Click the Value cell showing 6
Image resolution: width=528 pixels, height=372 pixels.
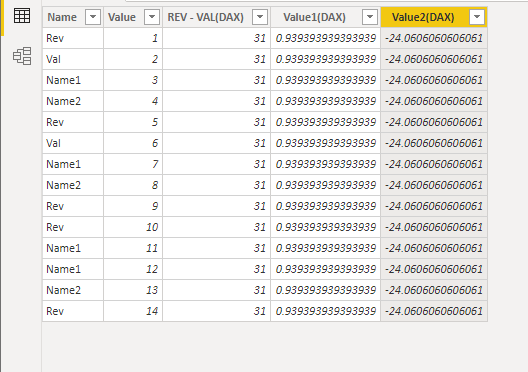tap(133, 143)
